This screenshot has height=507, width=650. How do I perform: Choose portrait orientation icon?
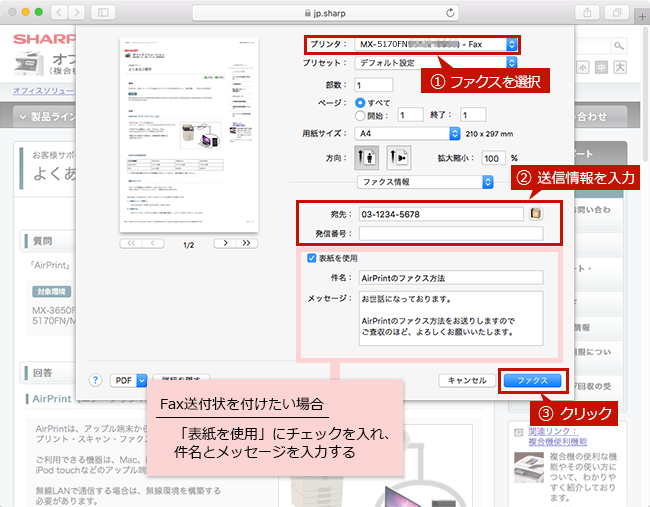click(x=366, y=158)
